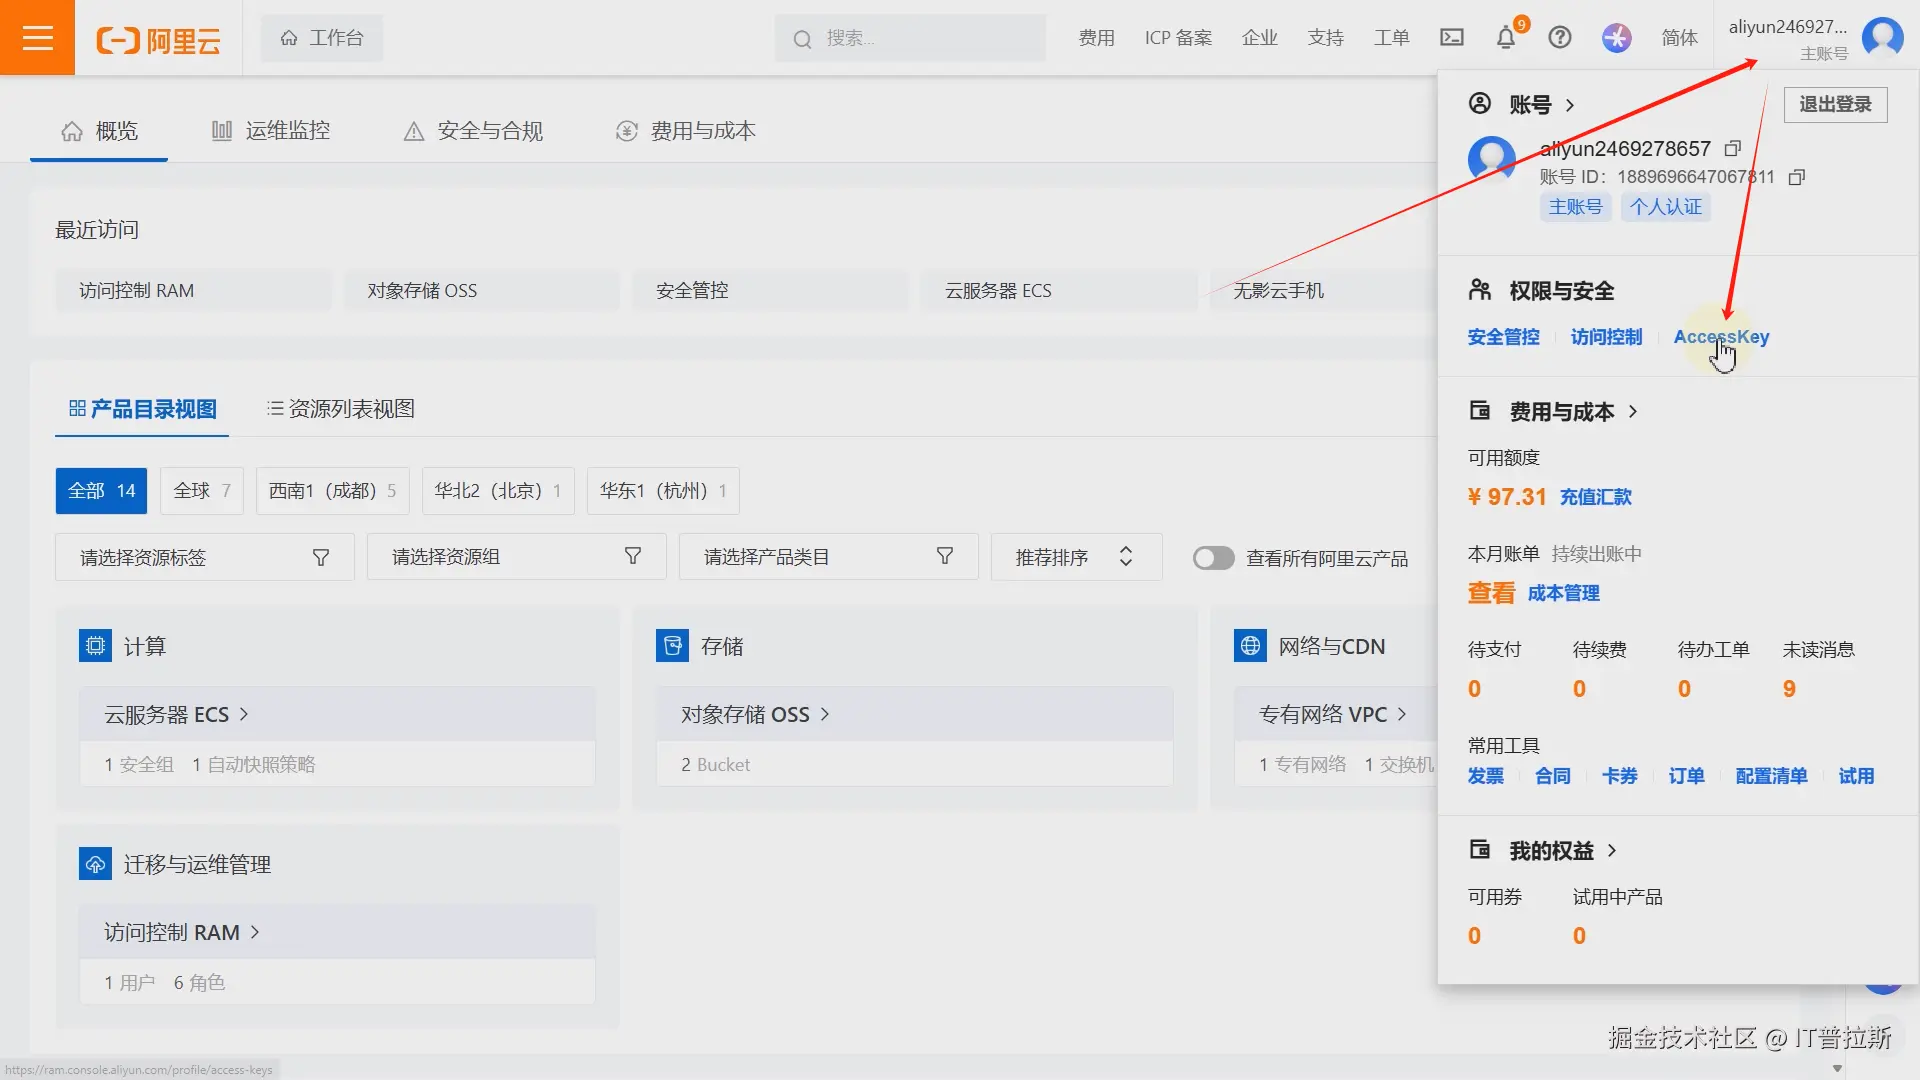Filter by 西南1（成都）region
This screenshot has height=1080, width=1920.
(x=332, y=491)
